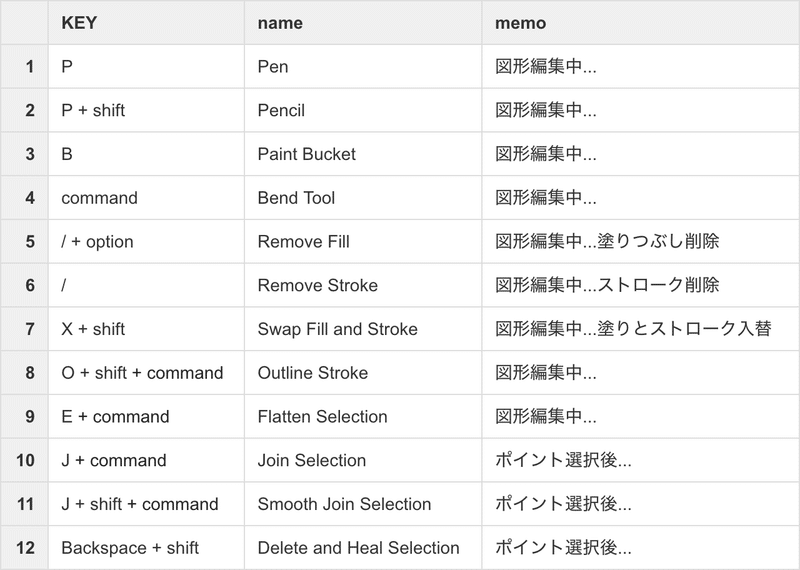Screen dimensions: 800x570
Task: Click the cell containing 'Pen'
Action: pyautogui.click(x=363, y=66)
